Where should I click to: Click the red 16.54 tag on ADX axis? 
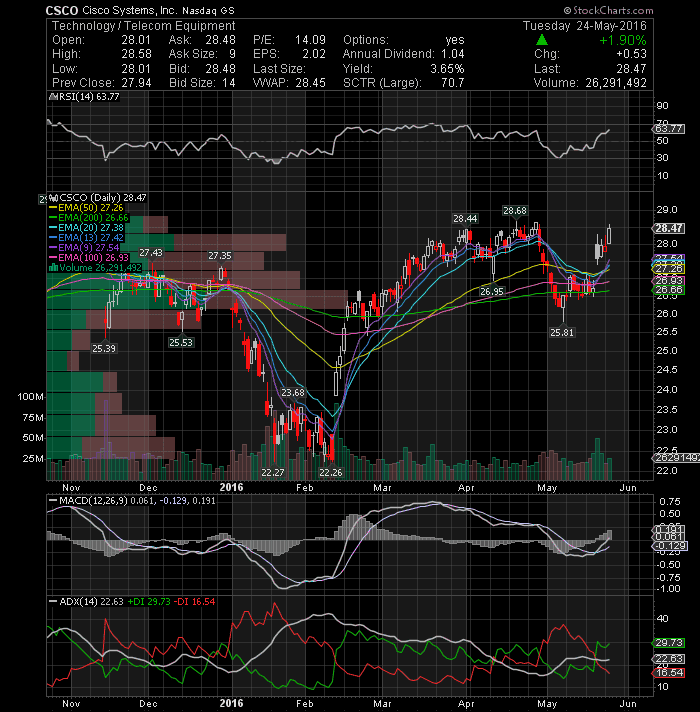(x=669, y=672)
